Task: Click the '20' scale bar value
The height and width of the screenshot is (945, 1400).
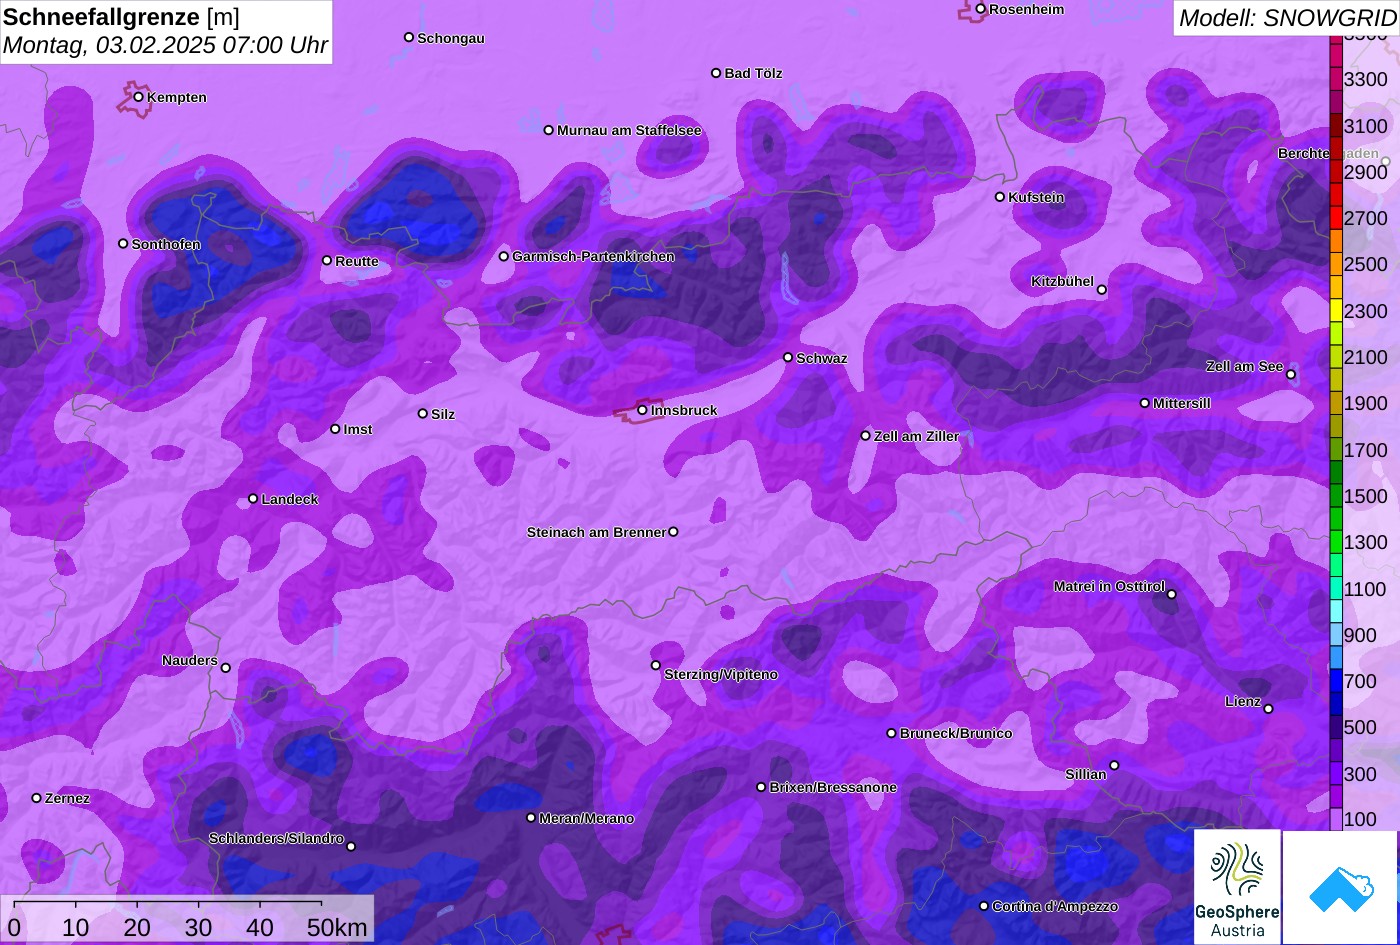Action: coord(137,927)
